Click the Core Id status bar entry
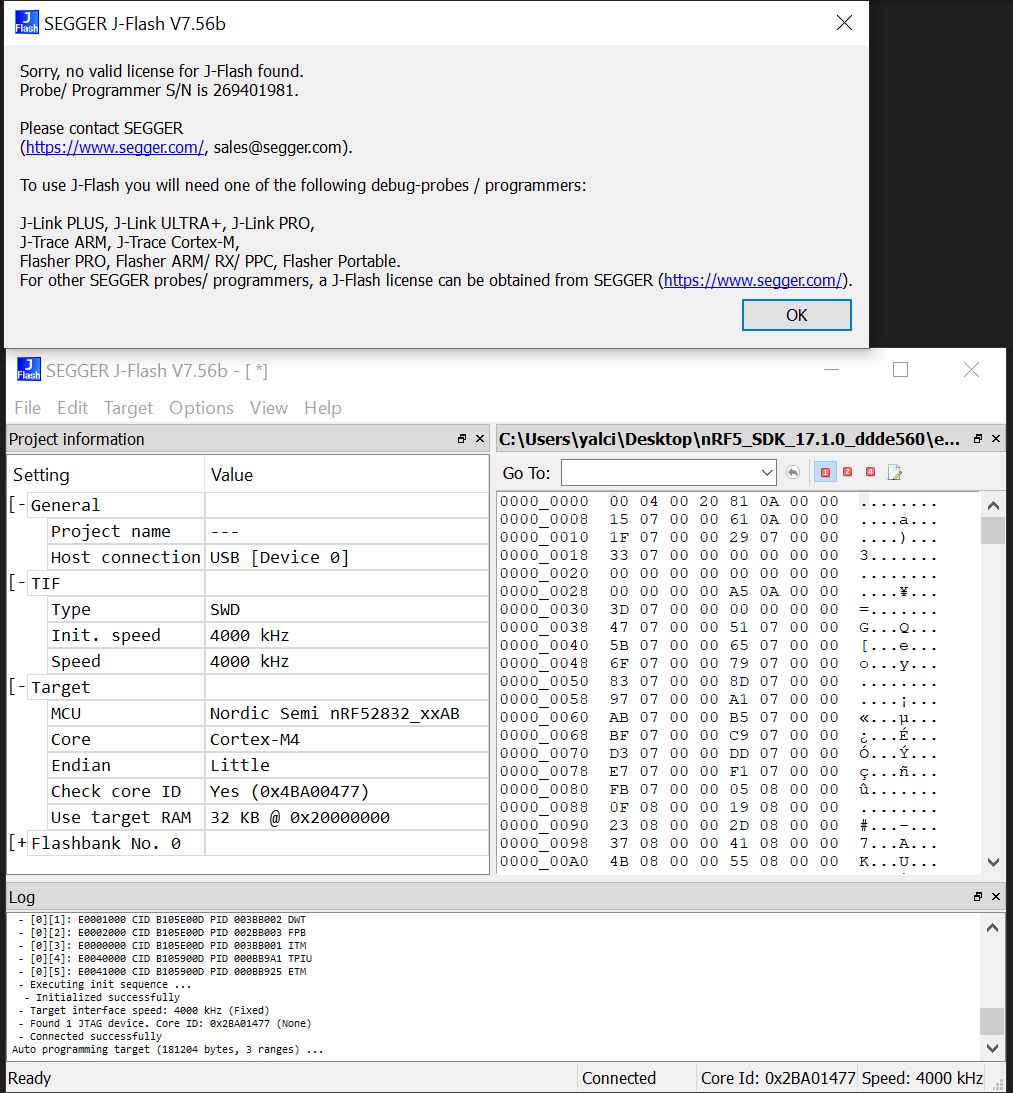The width and height of the screenshot is (1013, 1093). pyautogui.click(x=777, y=1078)
